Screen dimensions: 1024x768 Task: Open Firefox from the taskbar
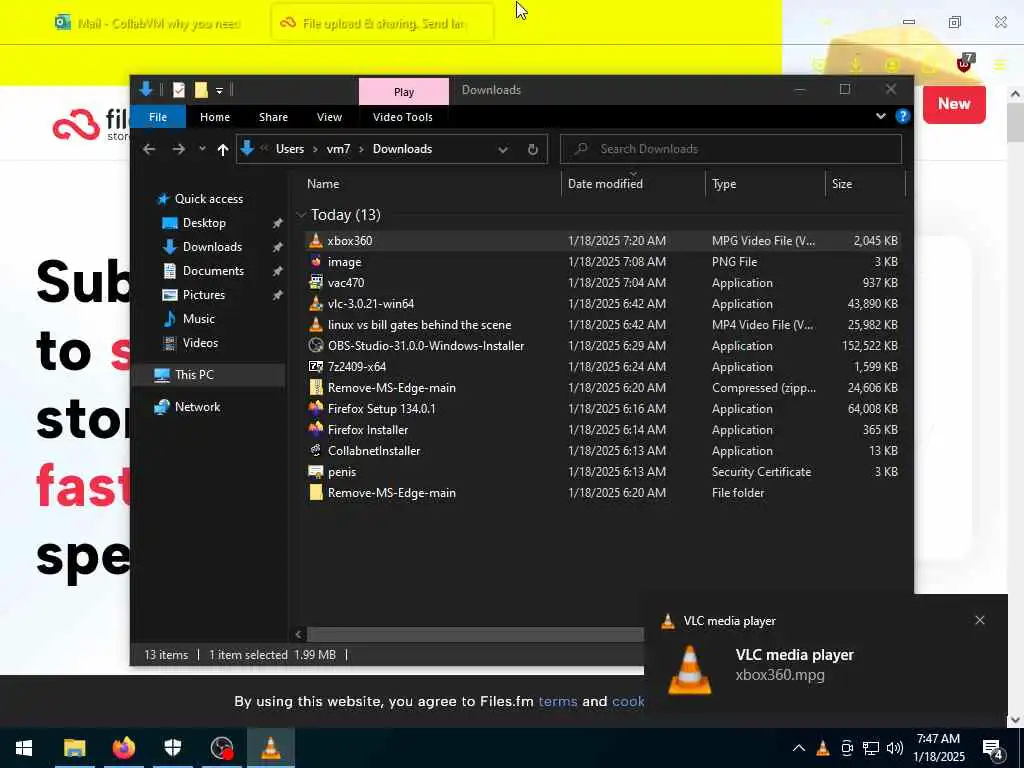tap(123, 748)
